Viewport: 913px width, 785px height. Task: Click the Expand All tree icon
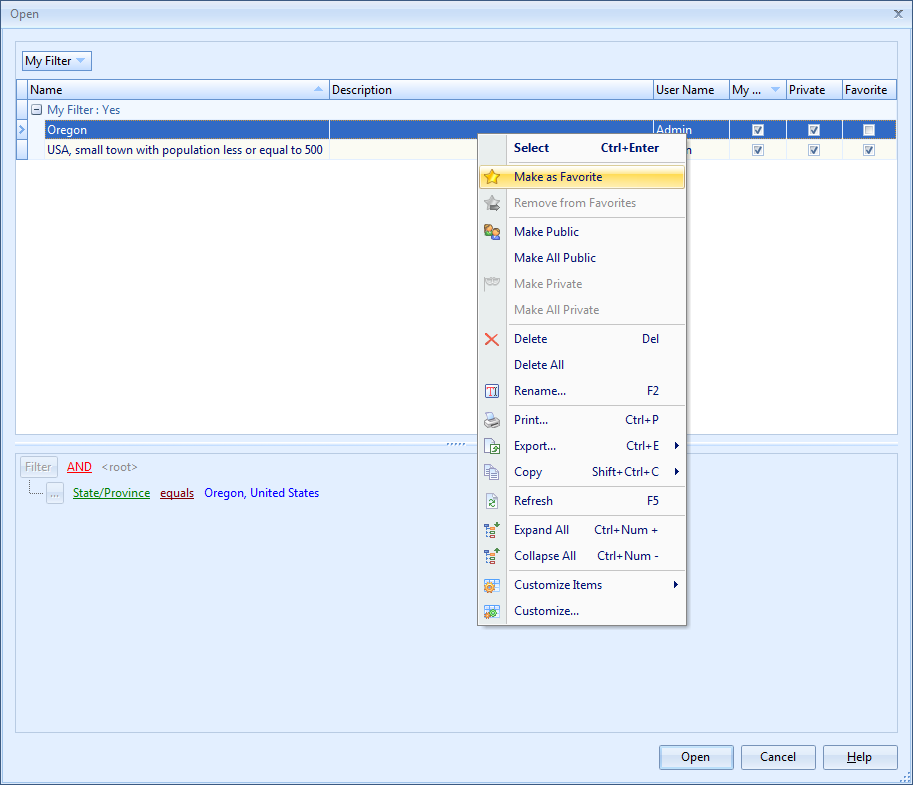coord(492,530)
